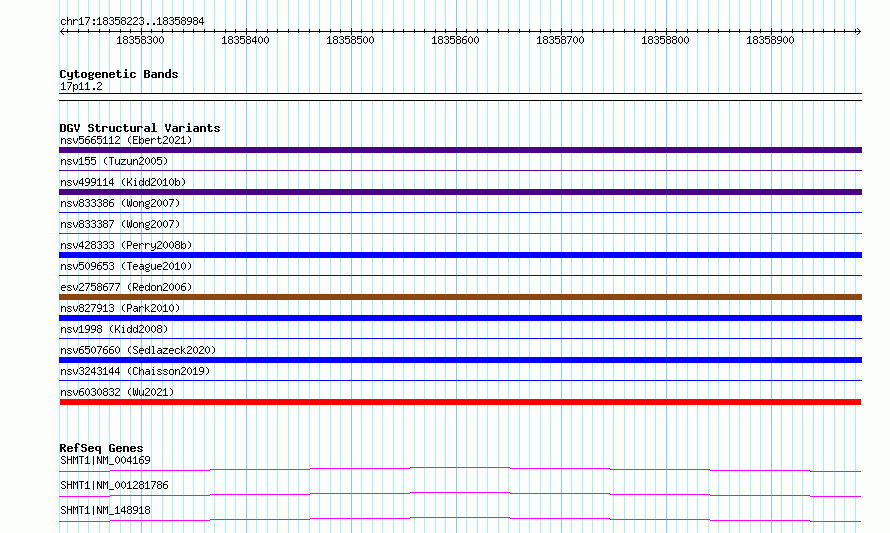Open variant nsv509653 (Teague2010) label

(126, 266)
